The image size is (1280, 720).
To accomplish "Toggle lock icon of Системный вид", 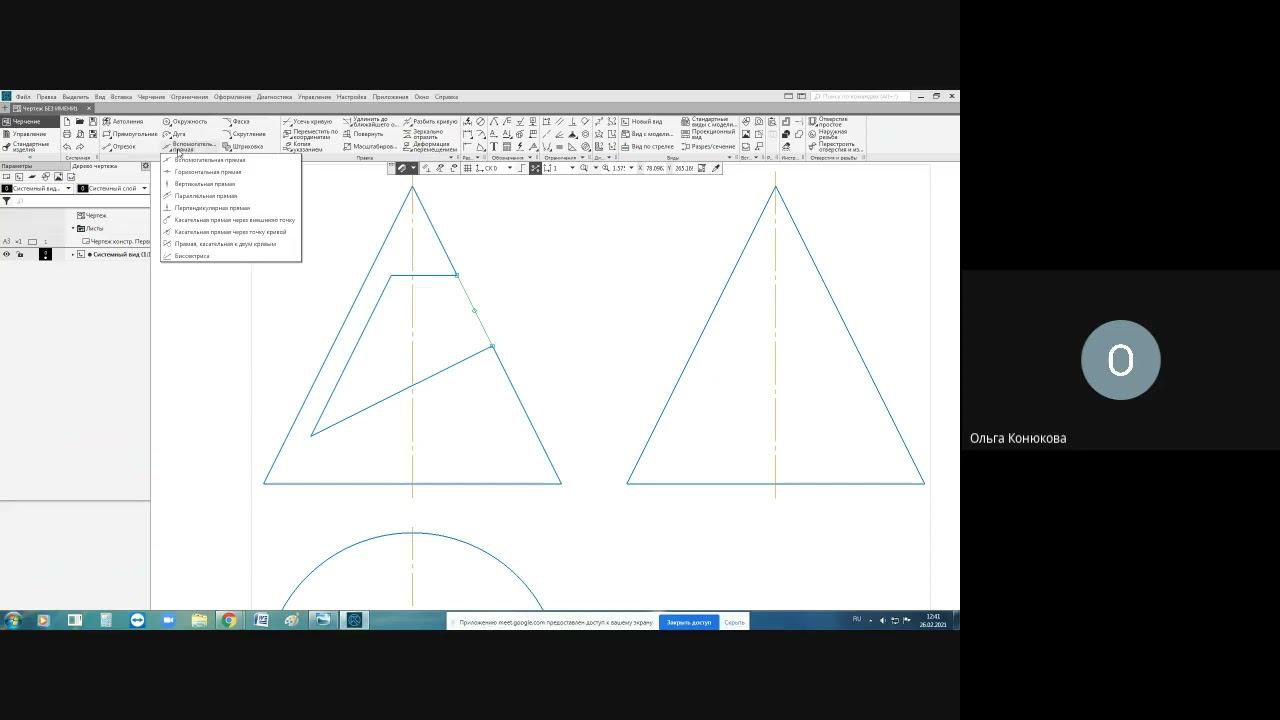I will 19,254.
